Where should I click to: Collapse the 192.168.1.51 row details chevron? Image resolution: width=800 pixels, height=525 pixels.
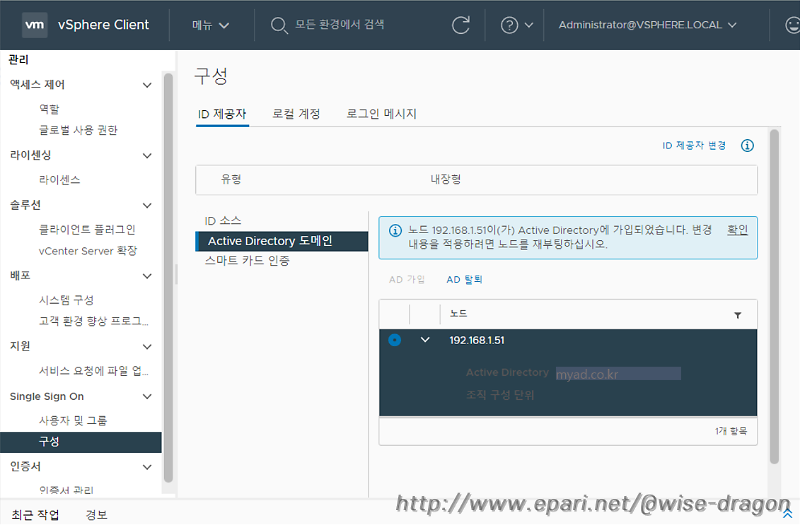[x=424, y=340]
